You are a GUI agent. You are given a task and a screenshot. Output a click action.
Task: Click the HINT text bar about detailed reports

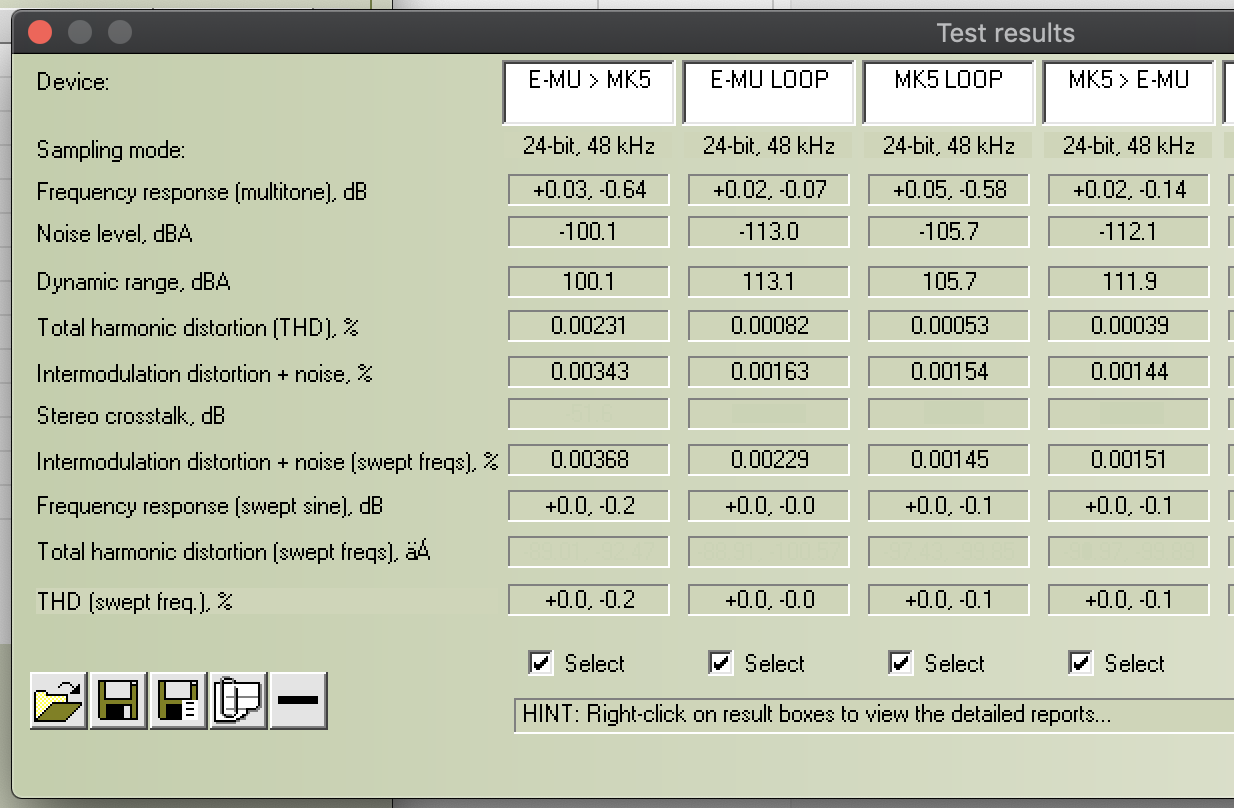[874, 715]
